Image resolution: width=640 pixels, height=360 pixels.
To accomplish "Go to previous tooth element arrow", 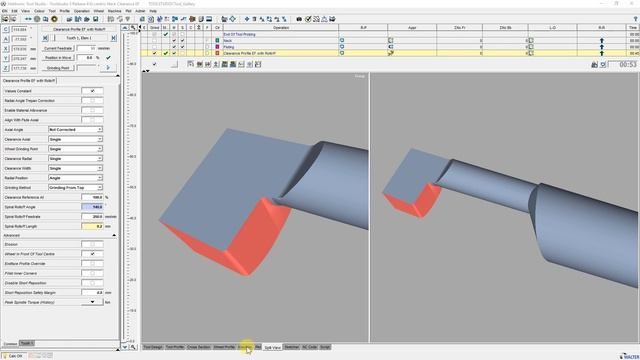I will point(45,38).
